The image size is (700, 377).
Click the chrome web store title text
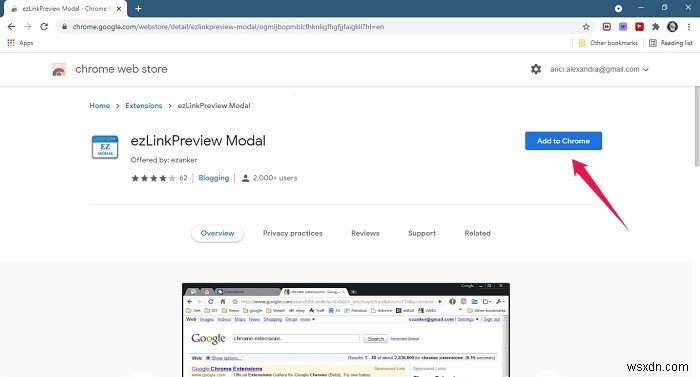click(121, 69)
